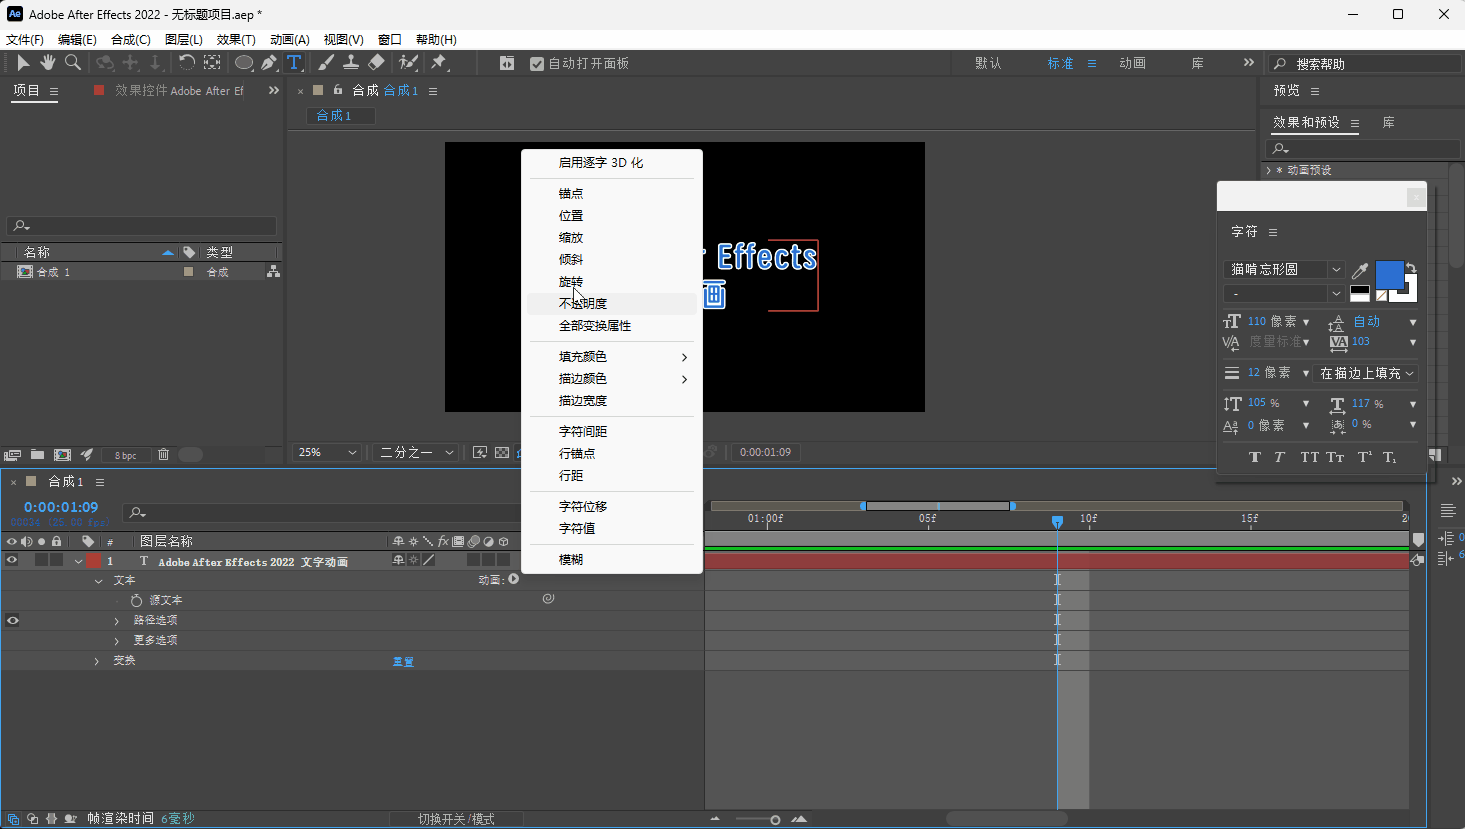This screenshot has height=829, width=1465.
Task: Create new composition icon in Project panel
Action: (62, 454)
